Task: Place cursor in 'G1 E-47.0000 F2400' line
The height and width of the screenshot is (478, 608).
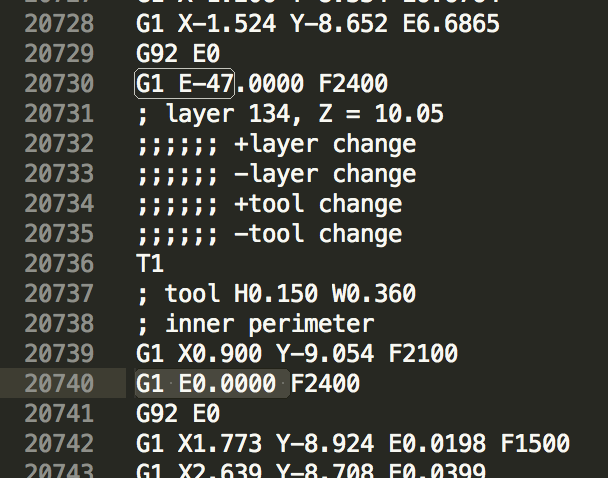Action: [262, 83]
